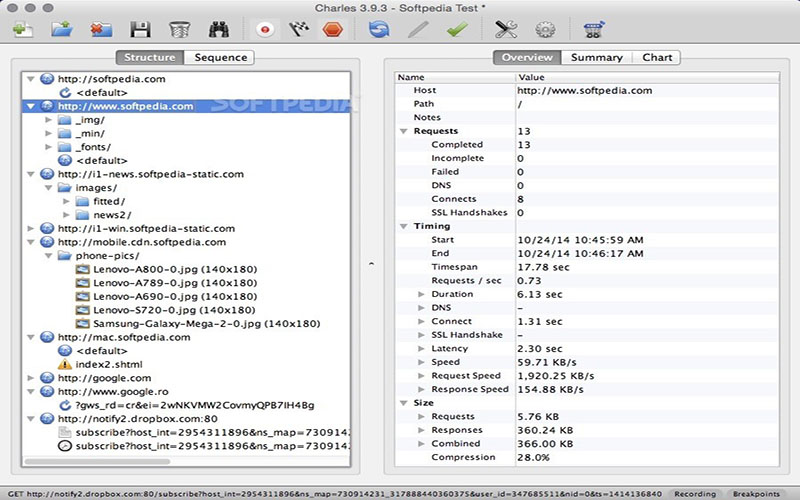Click the Breakpoints status bar button
This screenshot has width=800, height=500.
pos(756,494)
